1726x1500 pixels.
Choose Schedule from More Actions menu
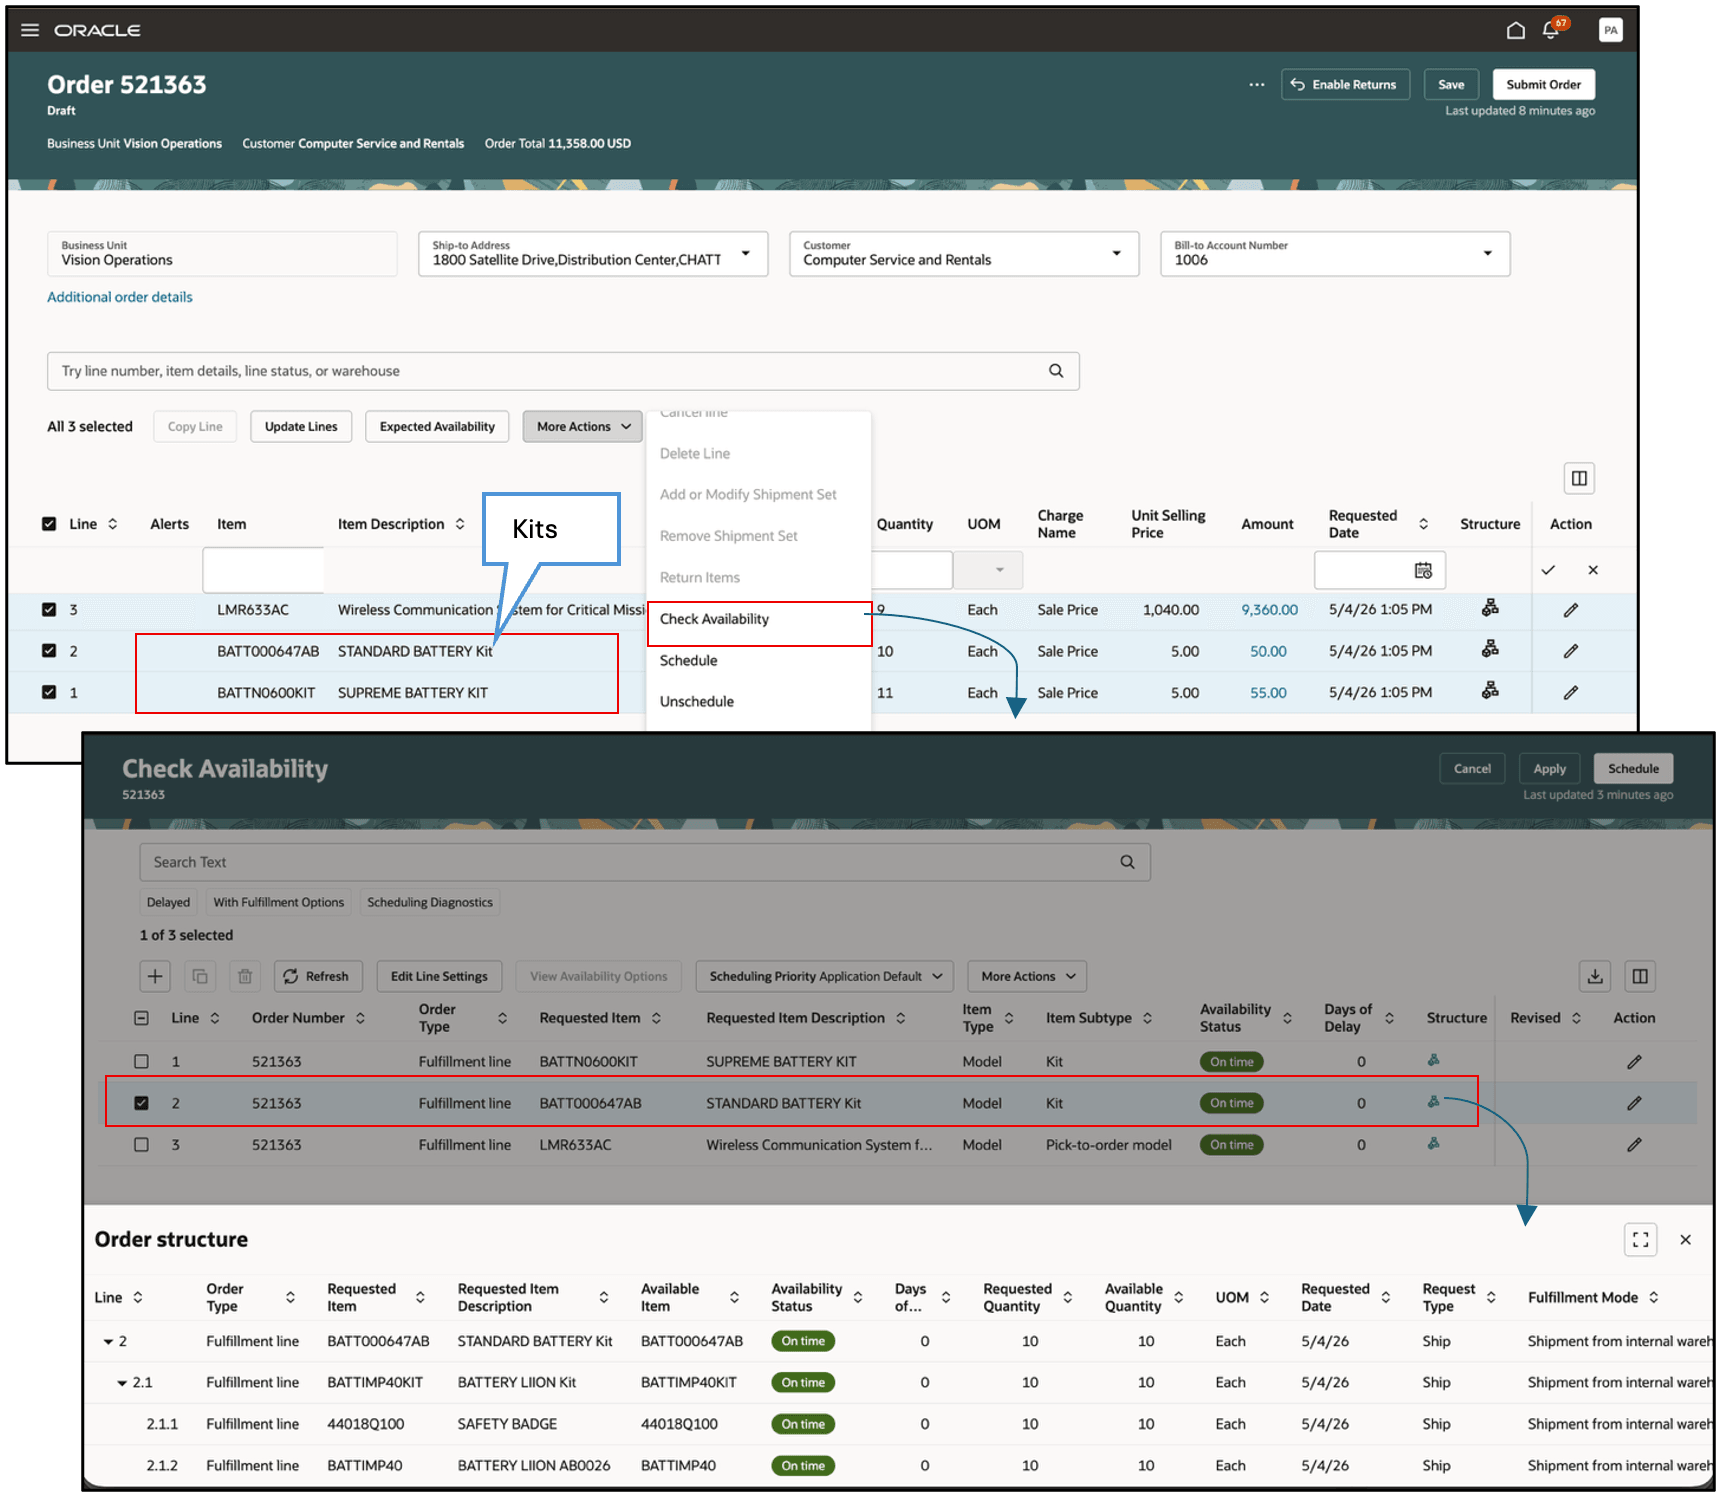[x=688, y=661]
